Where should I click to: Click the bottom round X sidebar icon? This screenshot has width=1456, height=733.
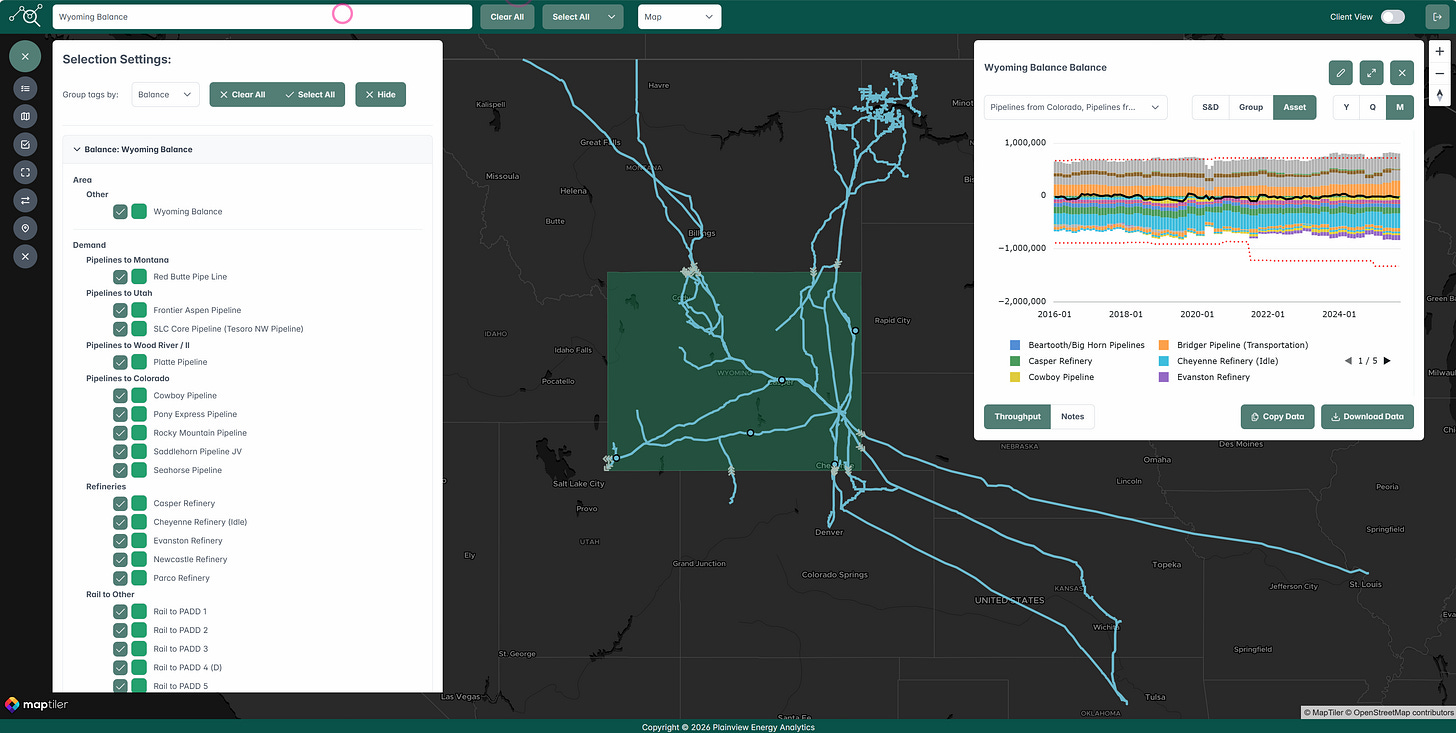[x=25, y=256]
